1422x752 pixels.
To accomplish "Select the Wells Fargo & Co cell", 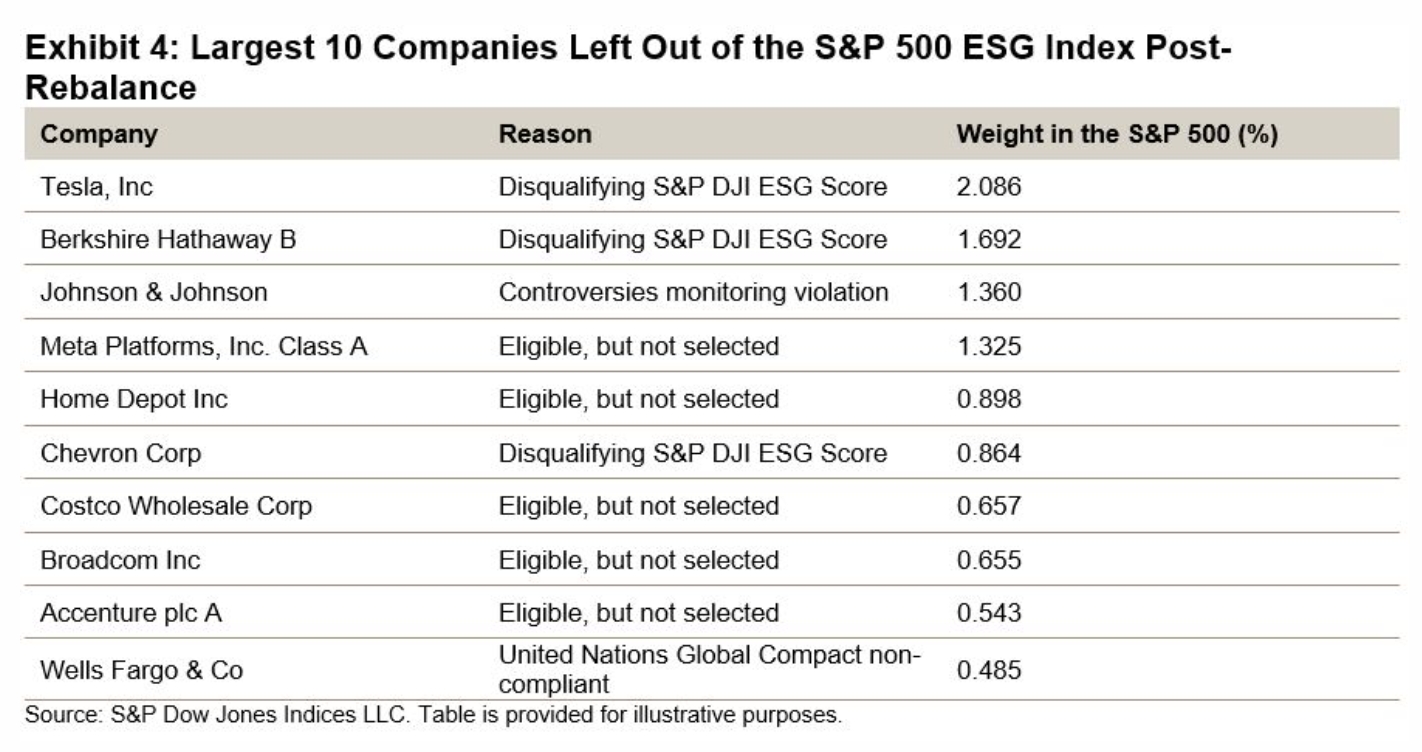I will tap(141, 670).
